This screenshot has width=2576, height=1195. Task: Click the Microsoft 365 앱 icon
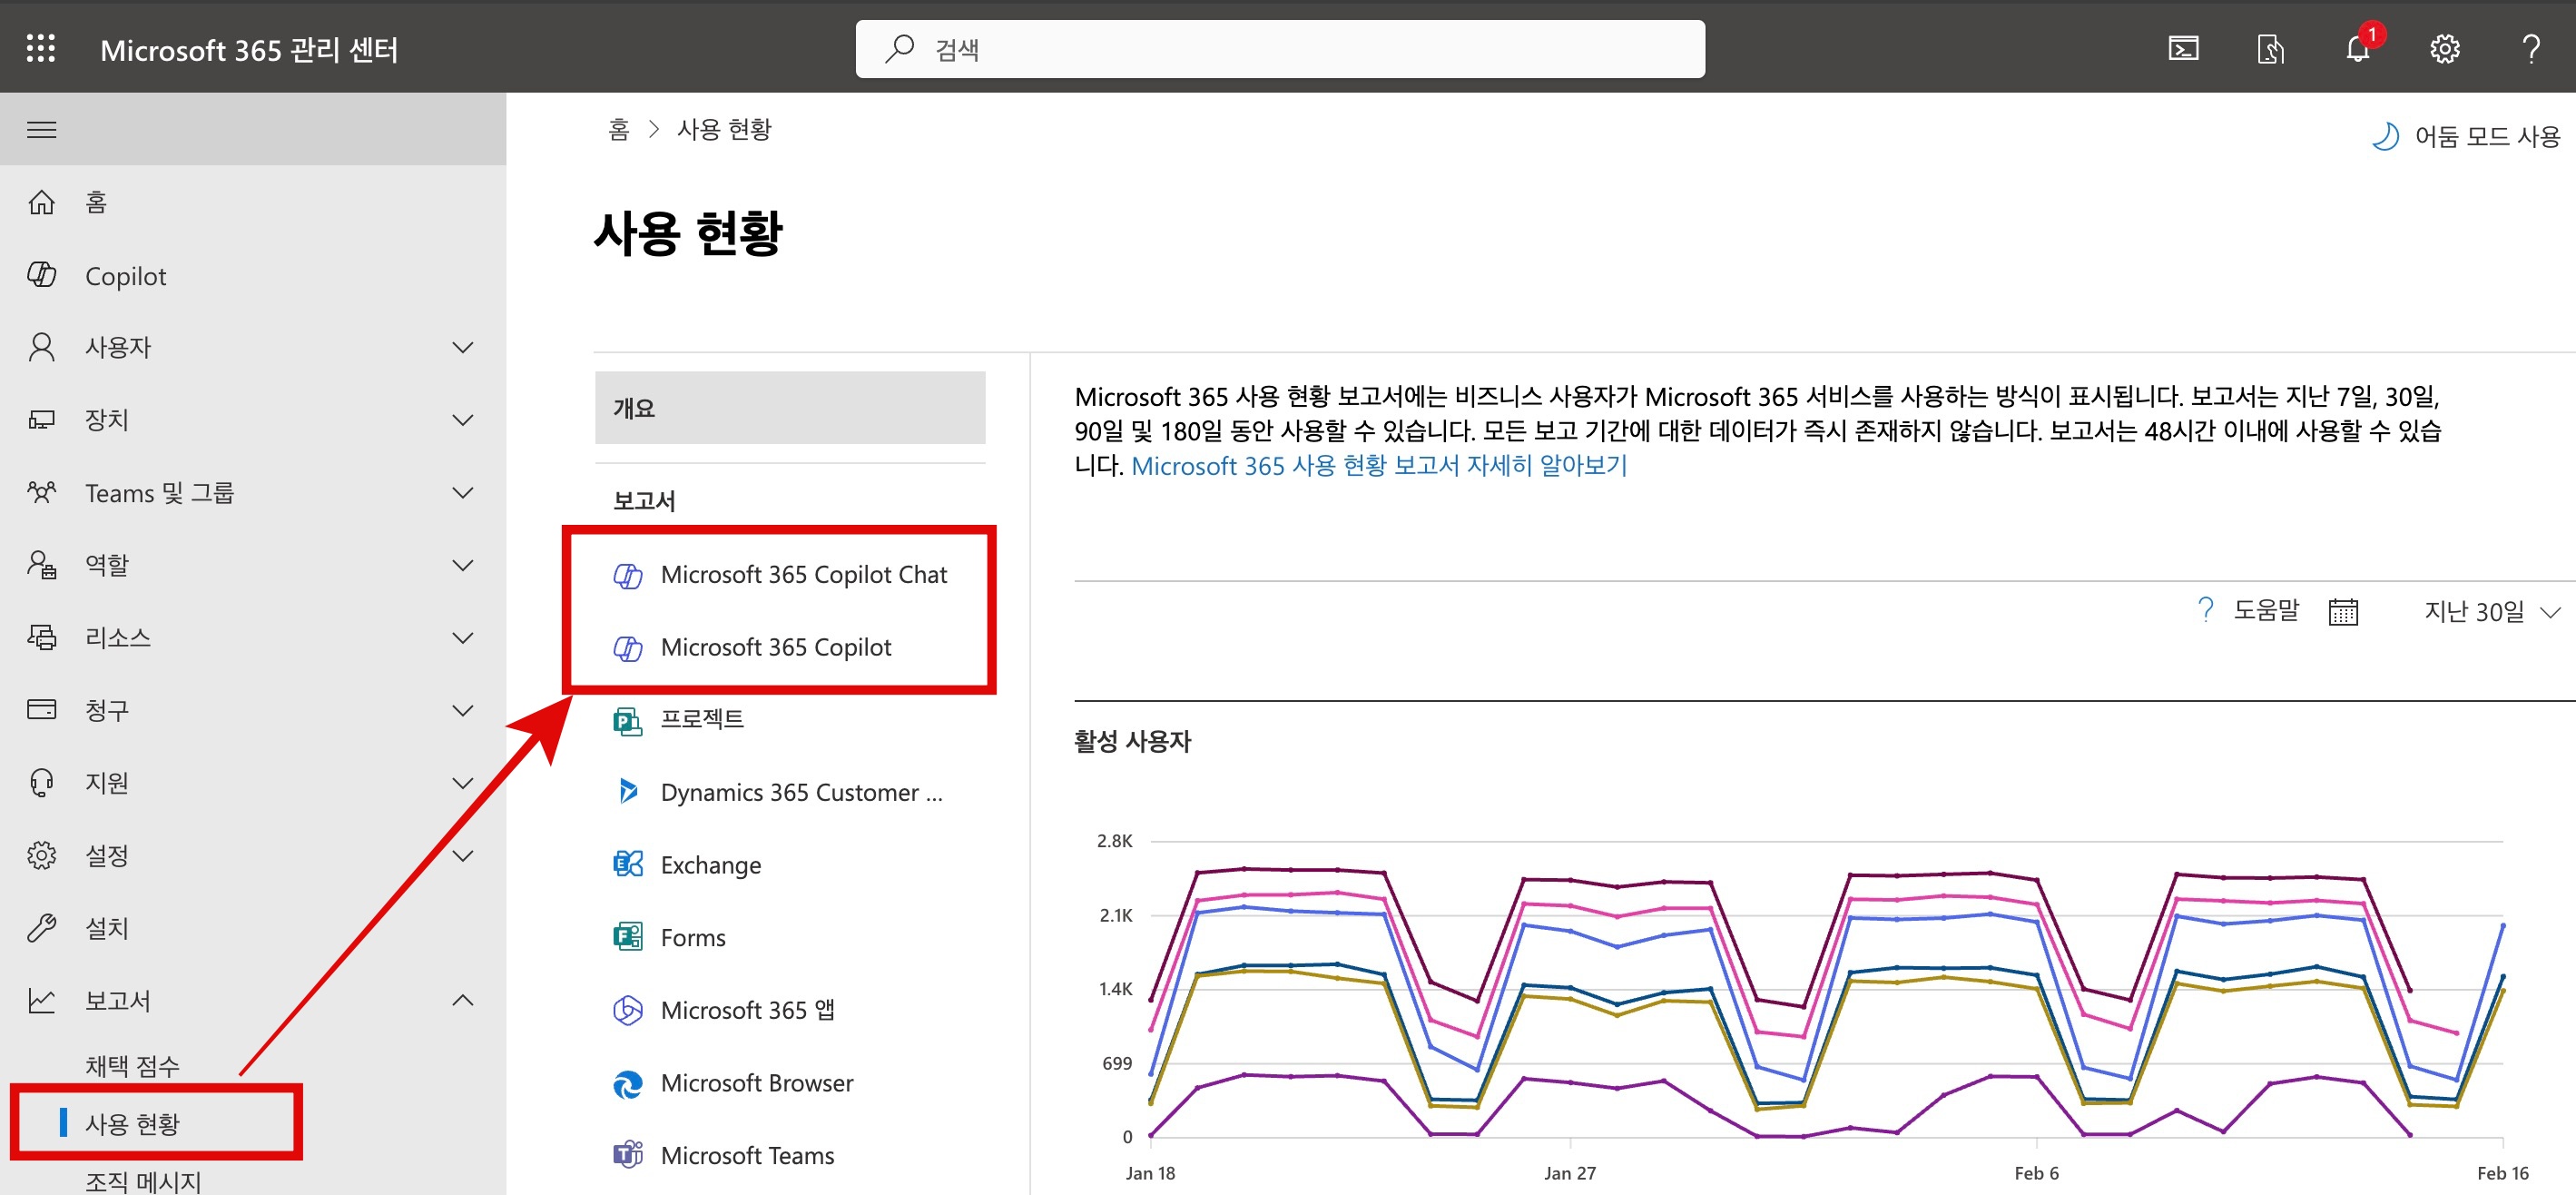pos(627,1010)
